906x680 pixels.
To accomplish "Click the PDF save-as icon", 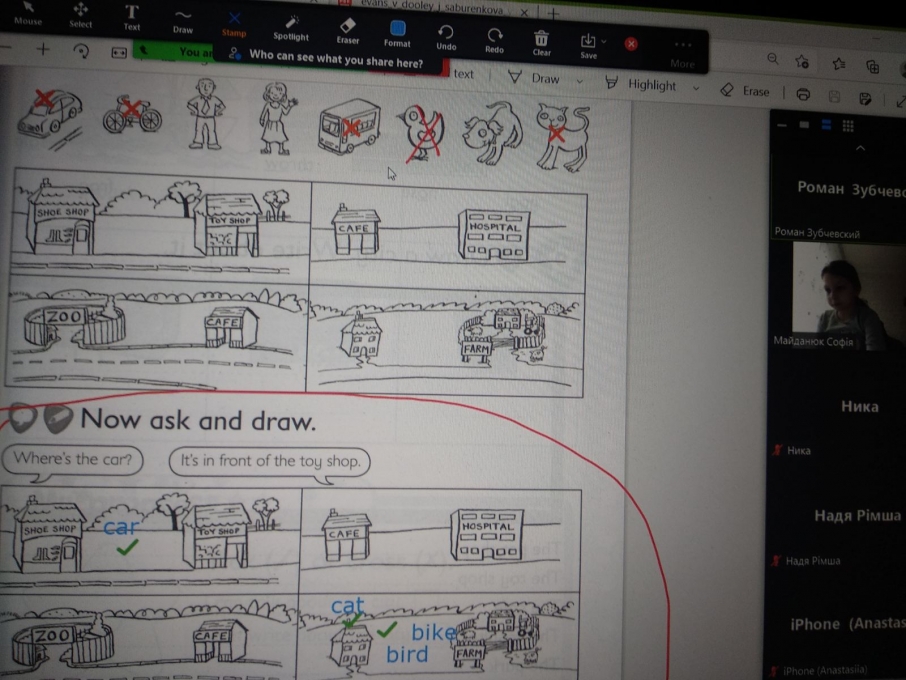I will point(864,98).
